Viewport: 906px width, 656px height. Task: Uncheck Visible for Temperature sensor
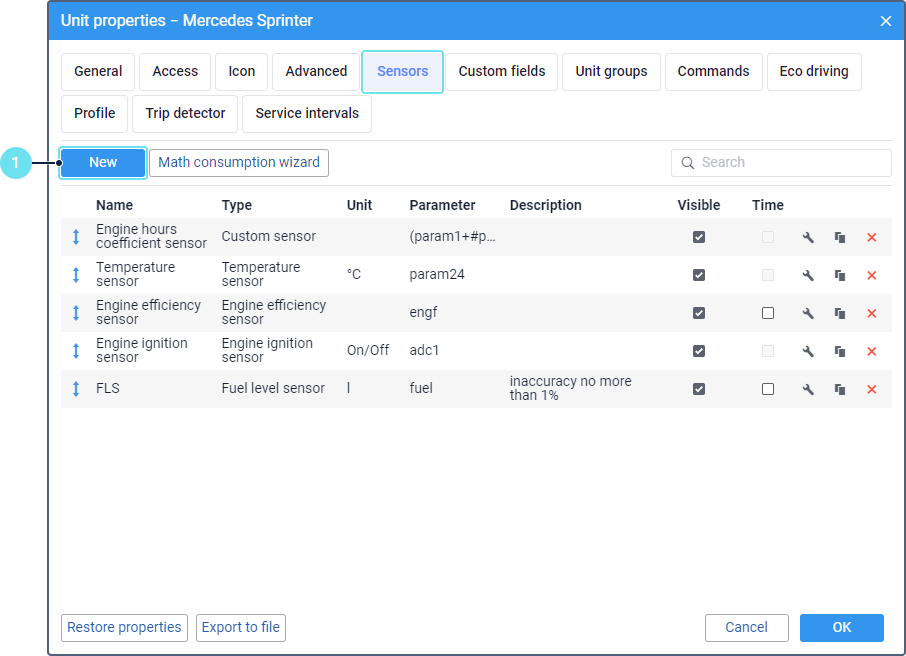tap(699, 275)
